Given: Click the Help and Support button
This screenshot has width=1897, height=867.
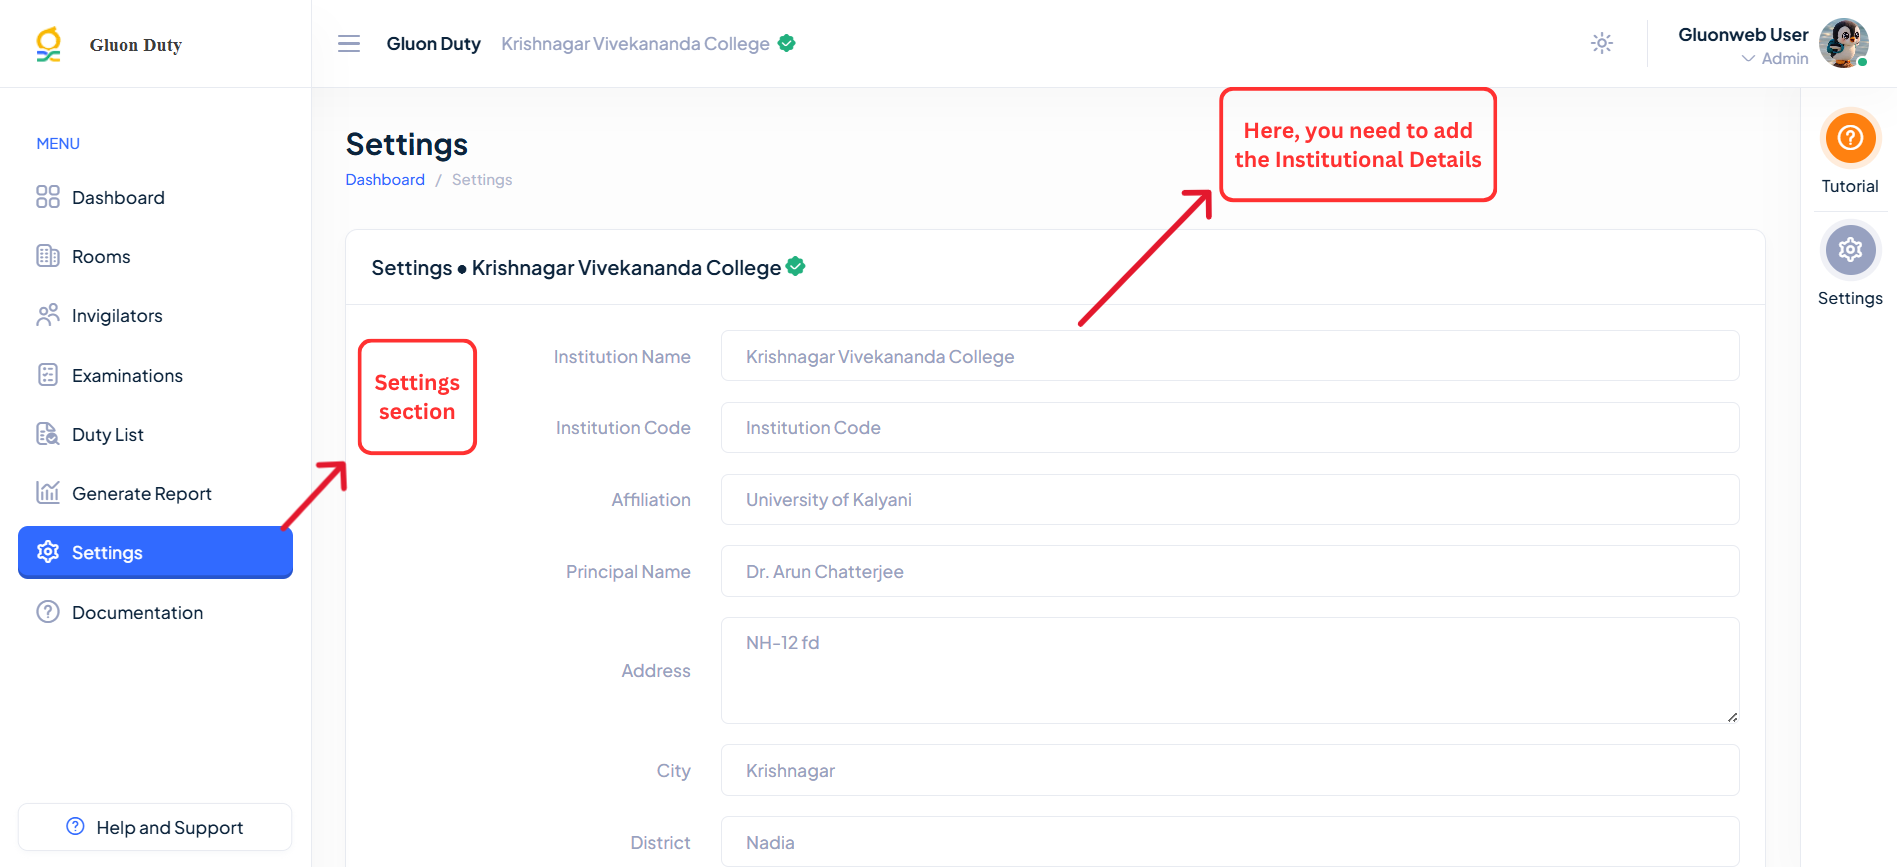Looking at the screenshot, I should (x=155, y=827).
